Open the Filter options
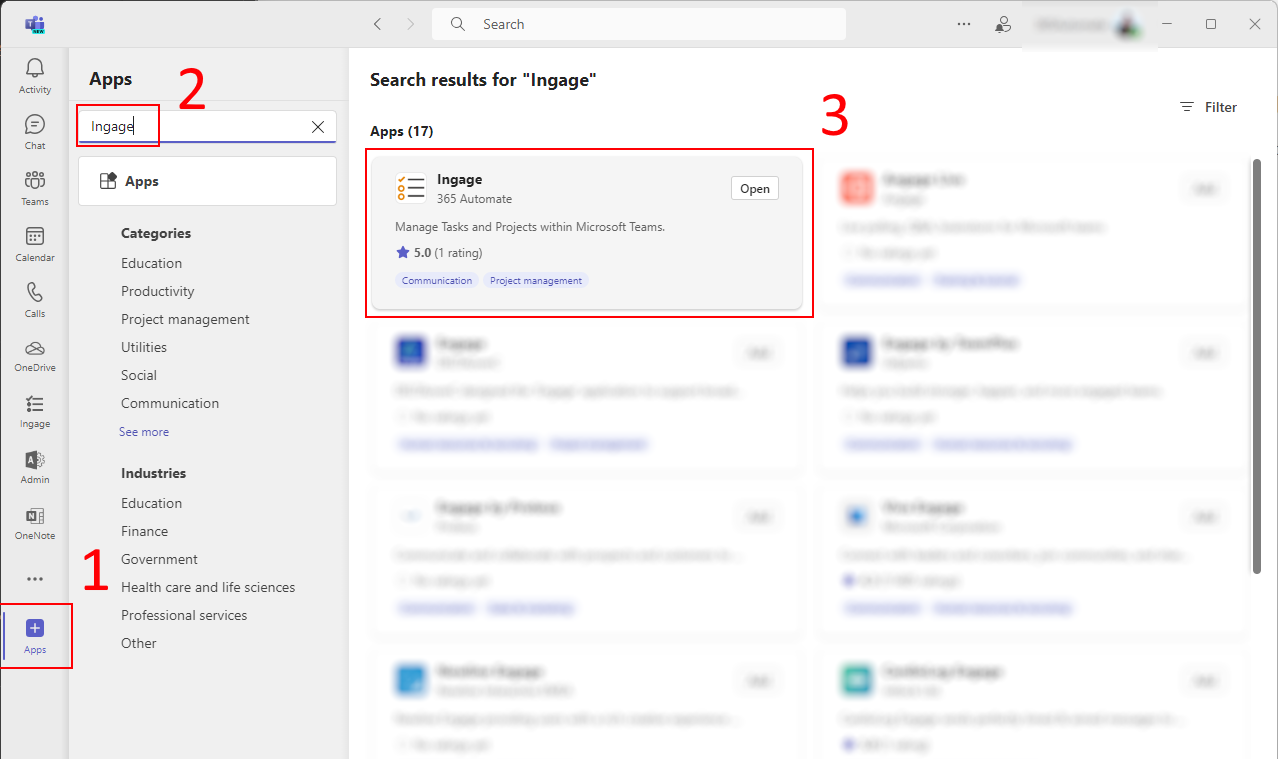 [1207, 107]
